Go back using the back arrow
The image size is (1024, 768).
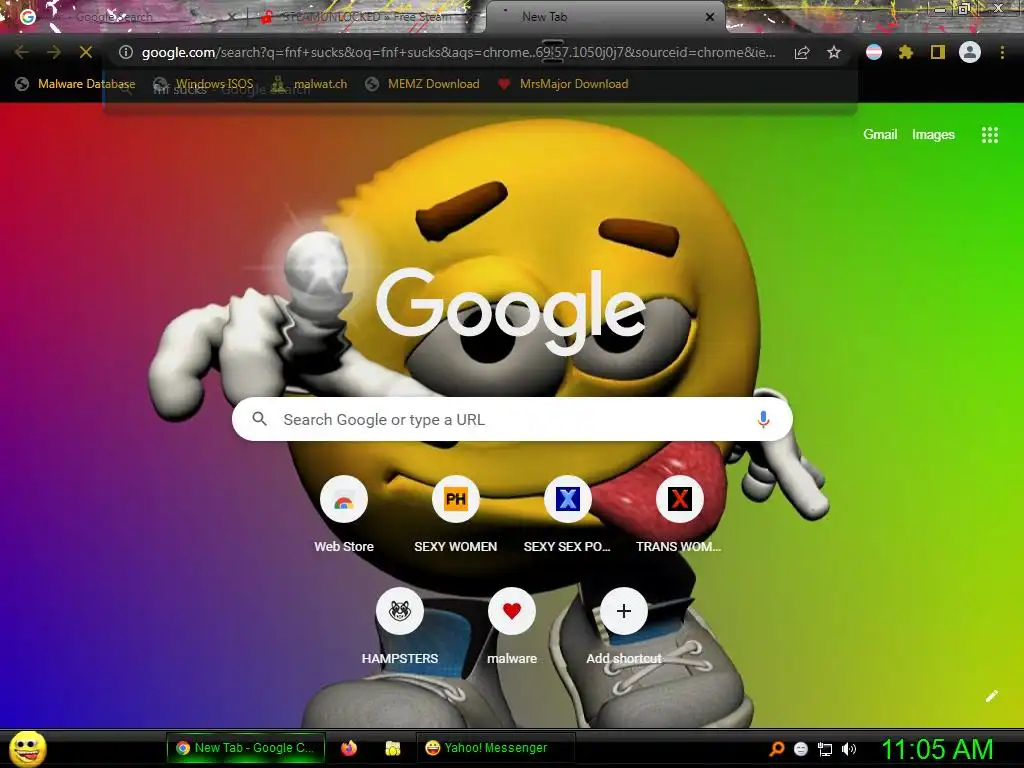(x=22, y=52)
